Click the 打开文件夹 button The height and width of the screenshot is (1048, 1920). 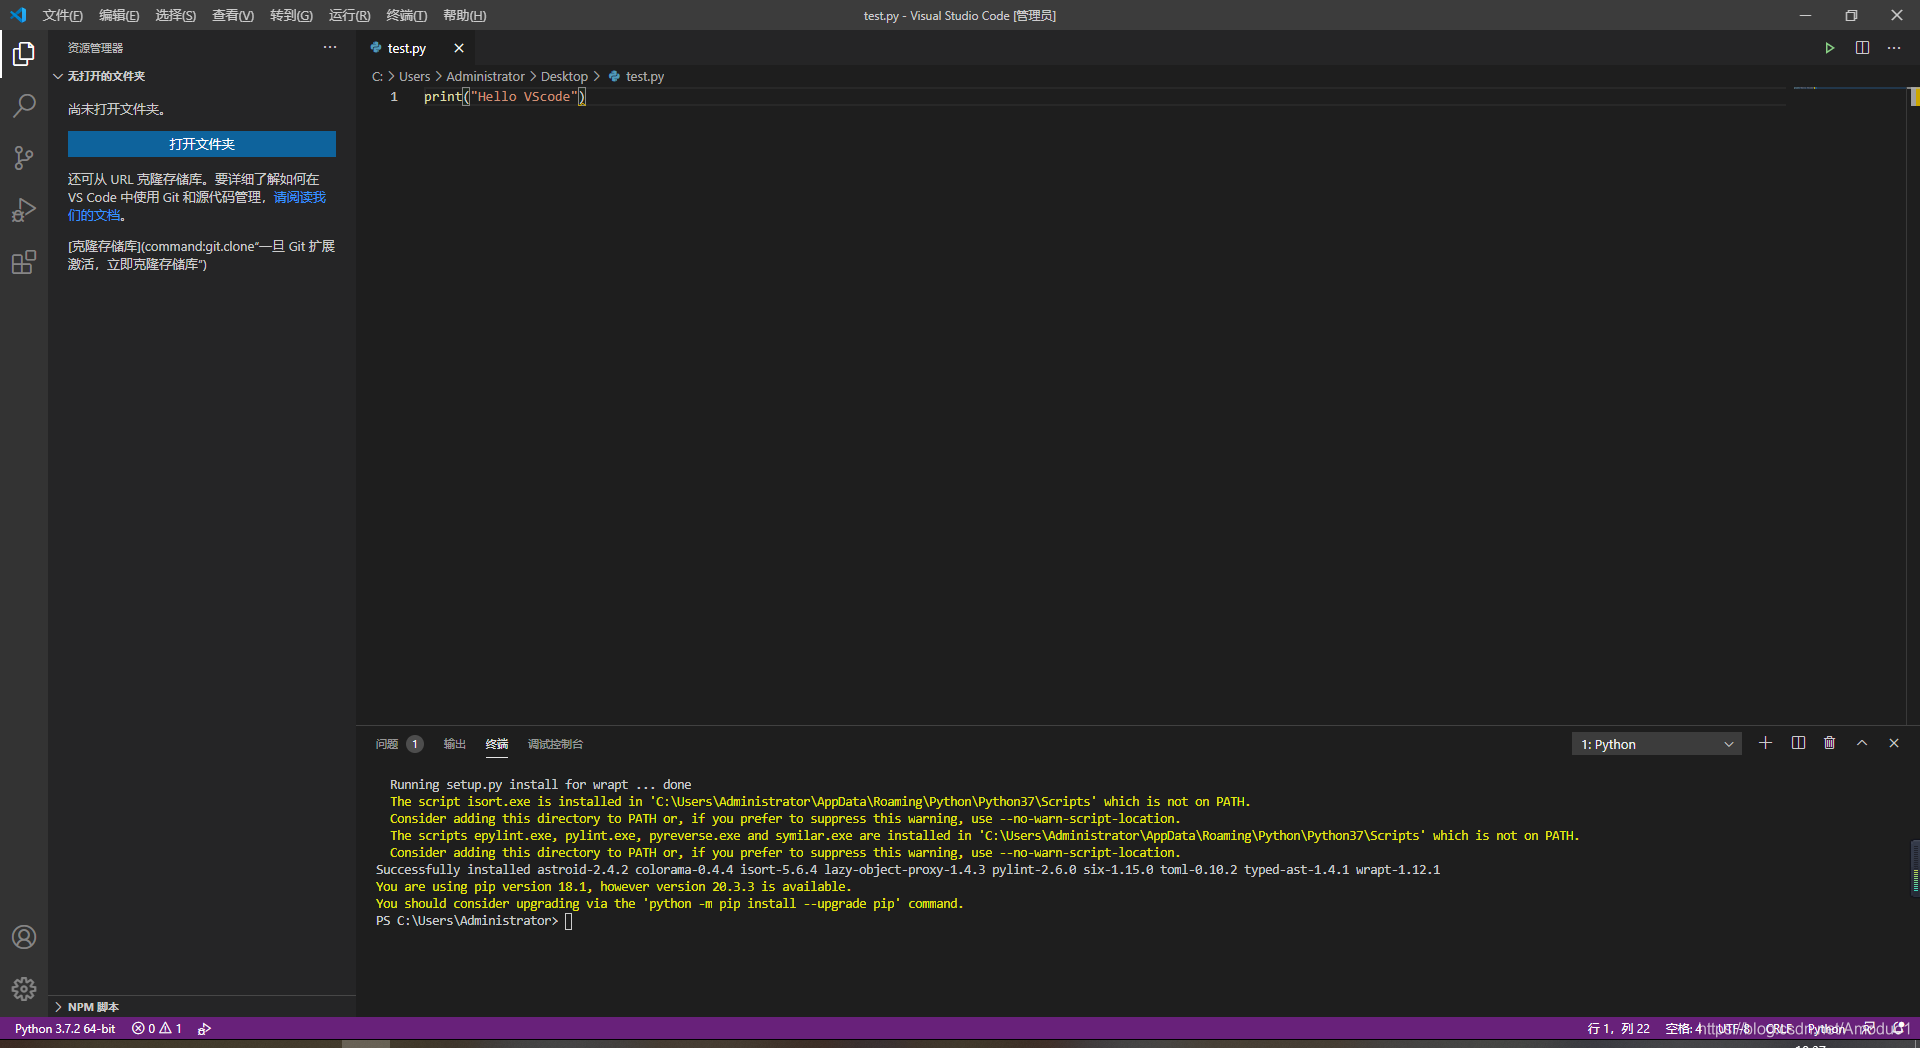point(201,144)
